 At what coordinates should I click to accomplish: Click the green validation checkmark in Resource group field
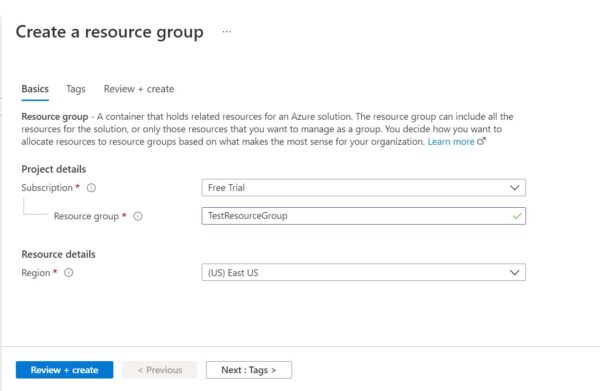[x=517, y=216]
